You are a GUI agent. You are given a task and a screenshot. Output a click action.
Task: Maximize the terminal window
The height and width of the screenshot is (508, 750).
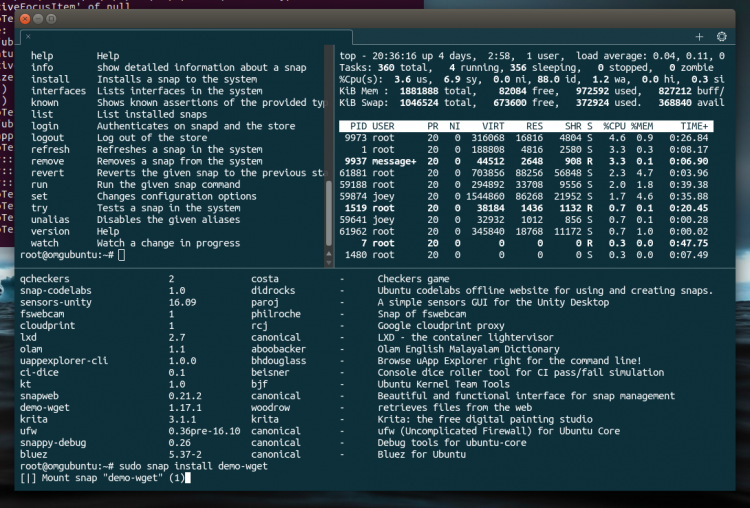point(51,19)
